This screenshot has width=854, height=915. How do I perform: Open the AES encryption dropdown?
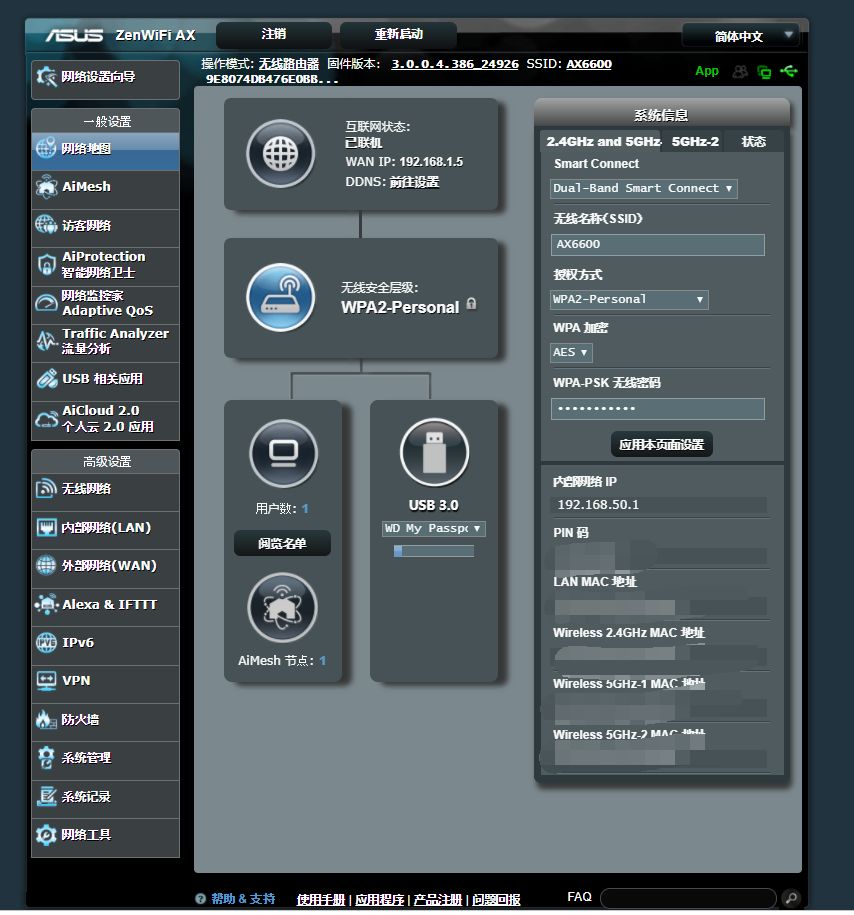[571, 352]
